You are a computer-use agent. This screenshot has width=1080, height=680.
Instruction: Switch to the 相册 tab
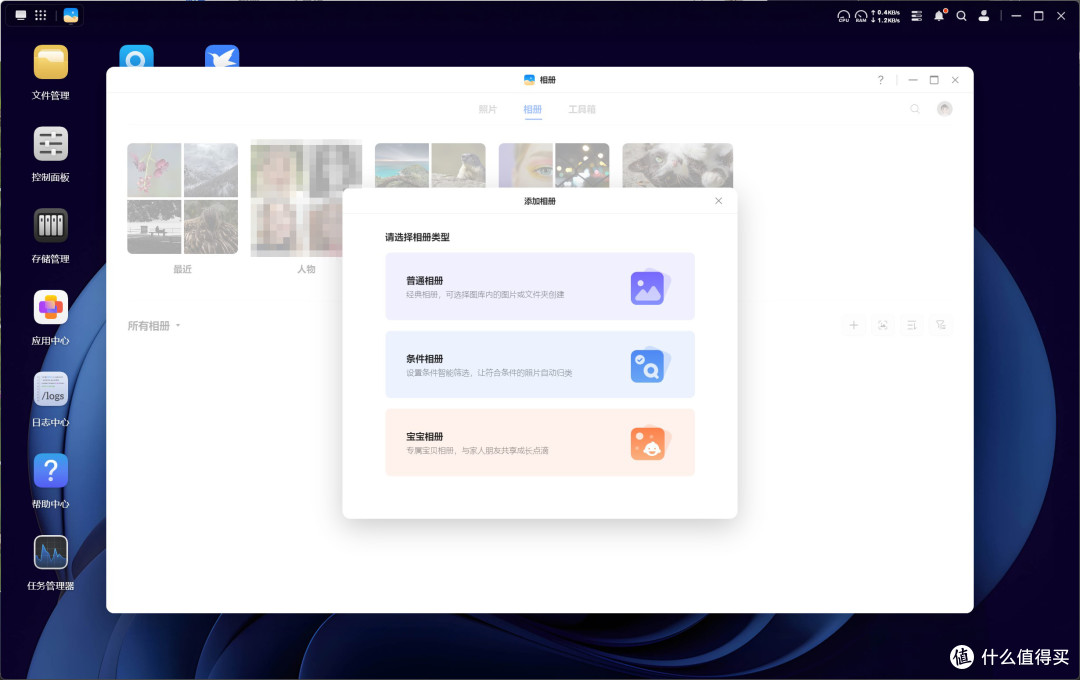click(532, 110)
